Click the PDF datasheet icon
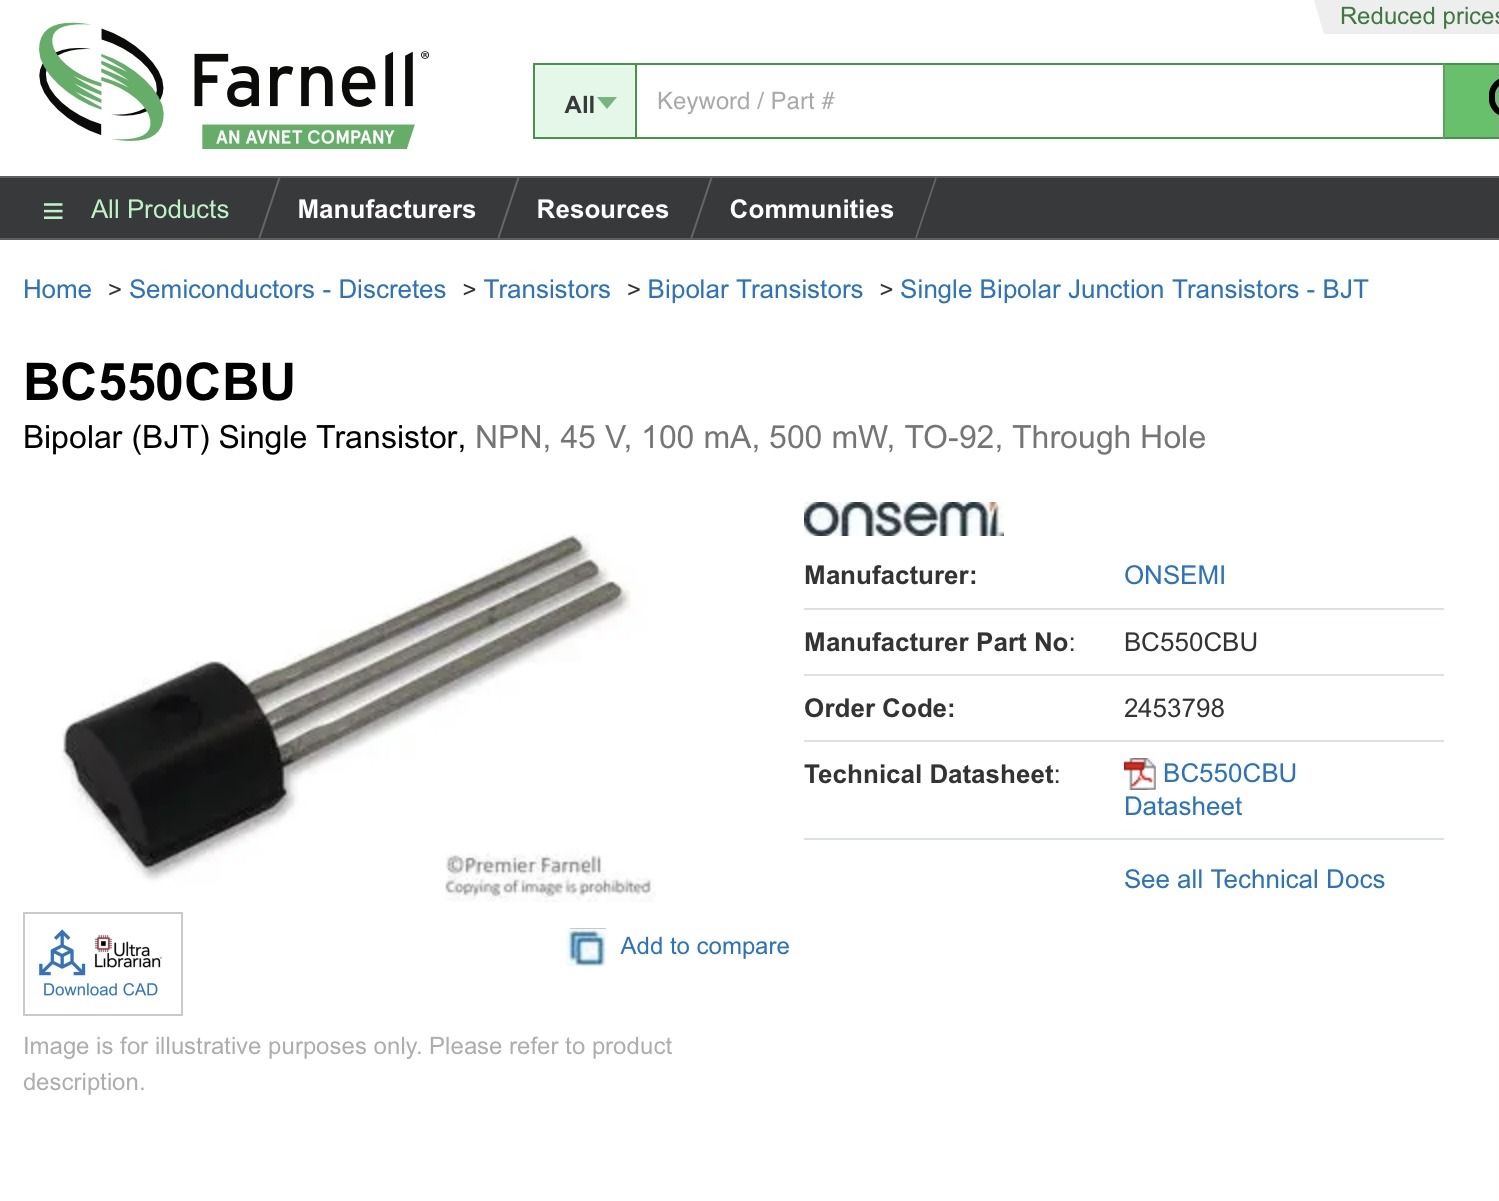The image size is (1499, 1201). [1139, 774]
